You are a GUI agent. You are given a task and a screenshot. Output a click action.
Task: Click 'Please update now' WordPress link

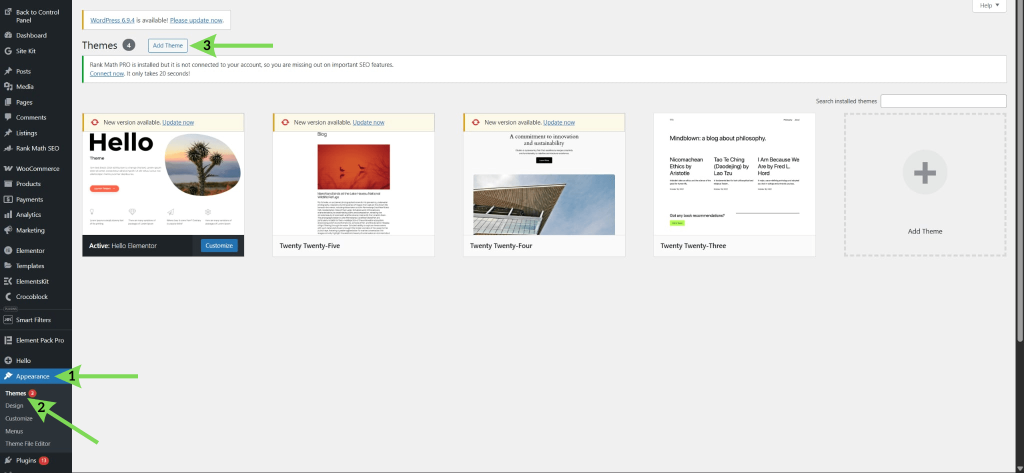tap(197, 20)
